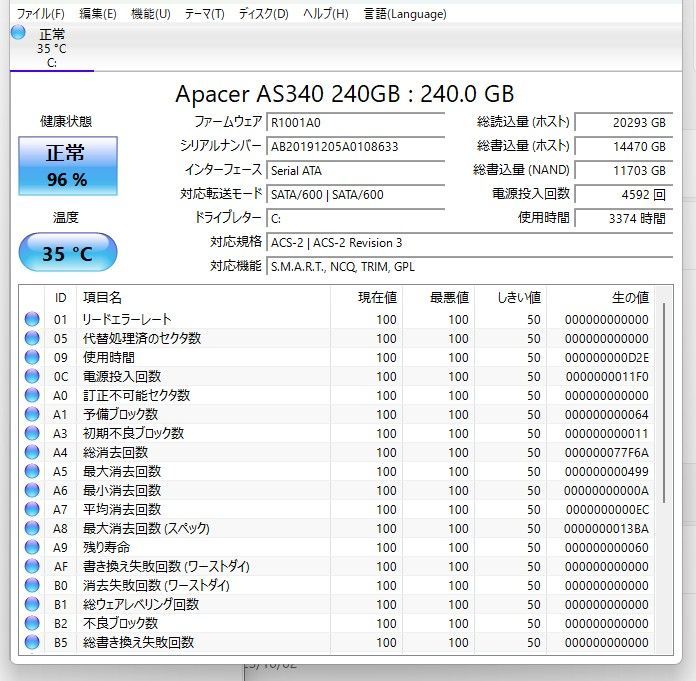Click status orb for A7 平均消去回数
This screenshot has width=696, height=681.
[32, 509]
